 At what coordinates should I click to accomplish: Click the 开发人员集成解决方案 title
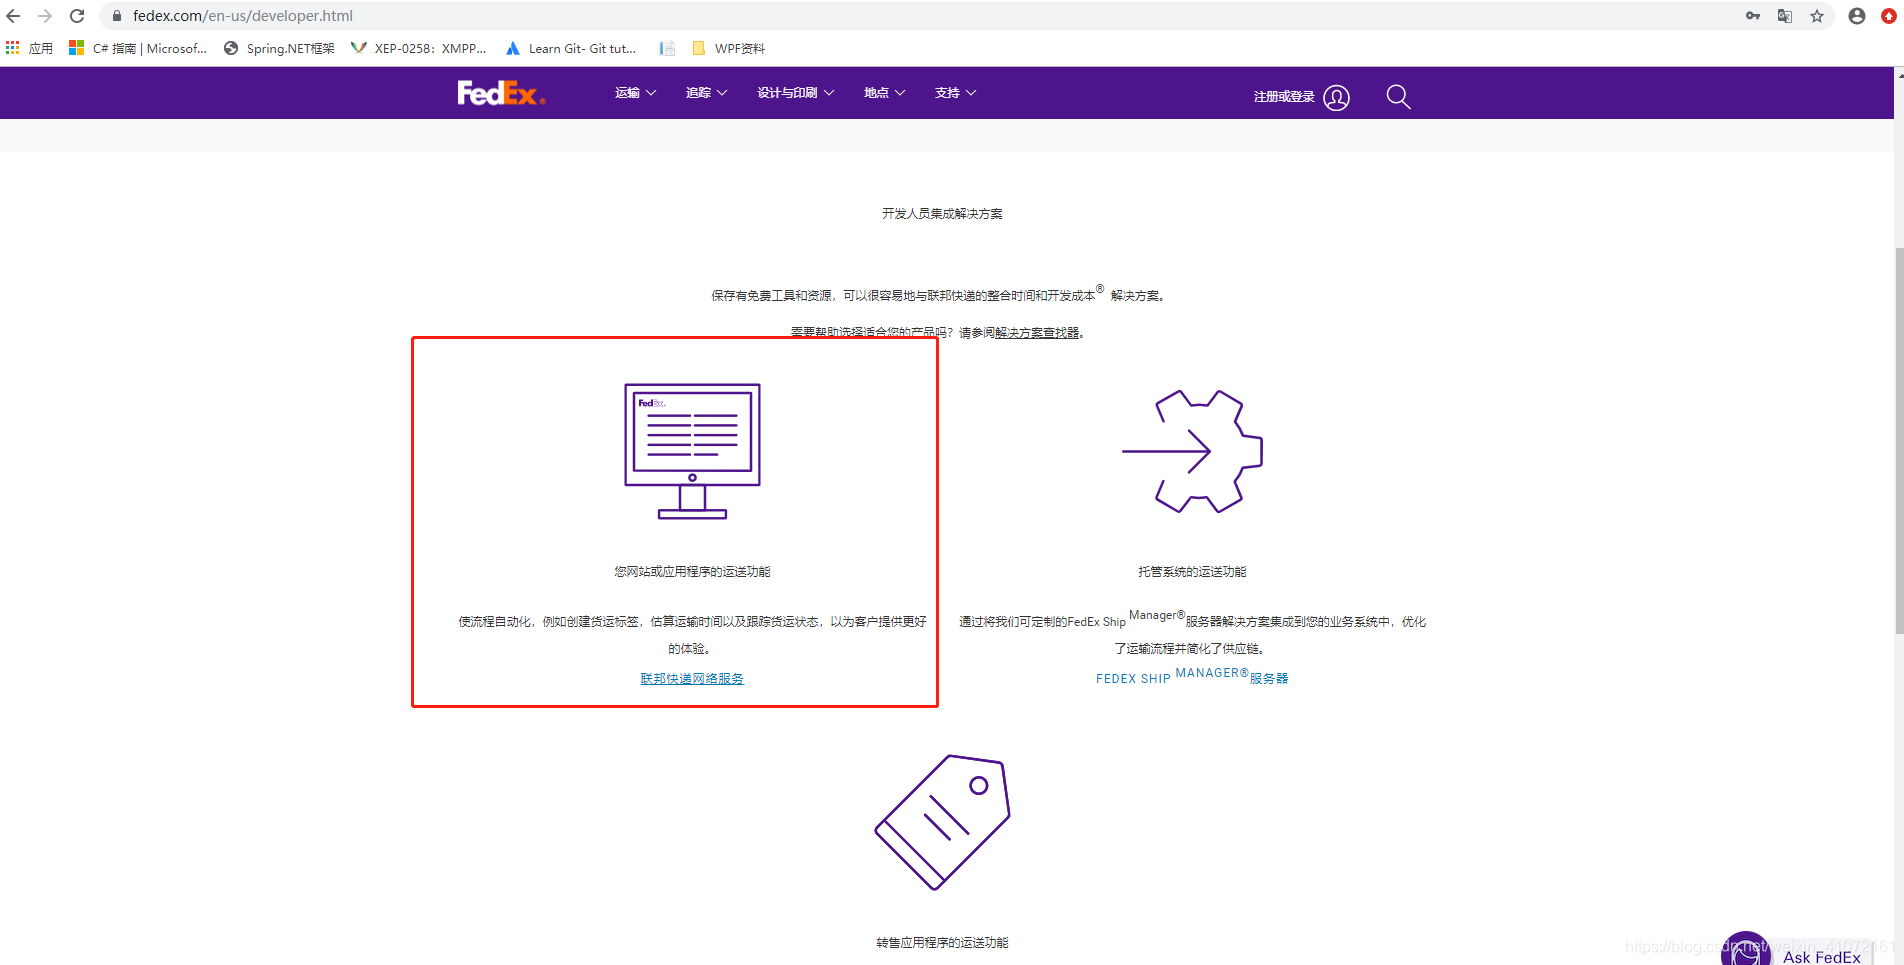(x=942, y=214)
